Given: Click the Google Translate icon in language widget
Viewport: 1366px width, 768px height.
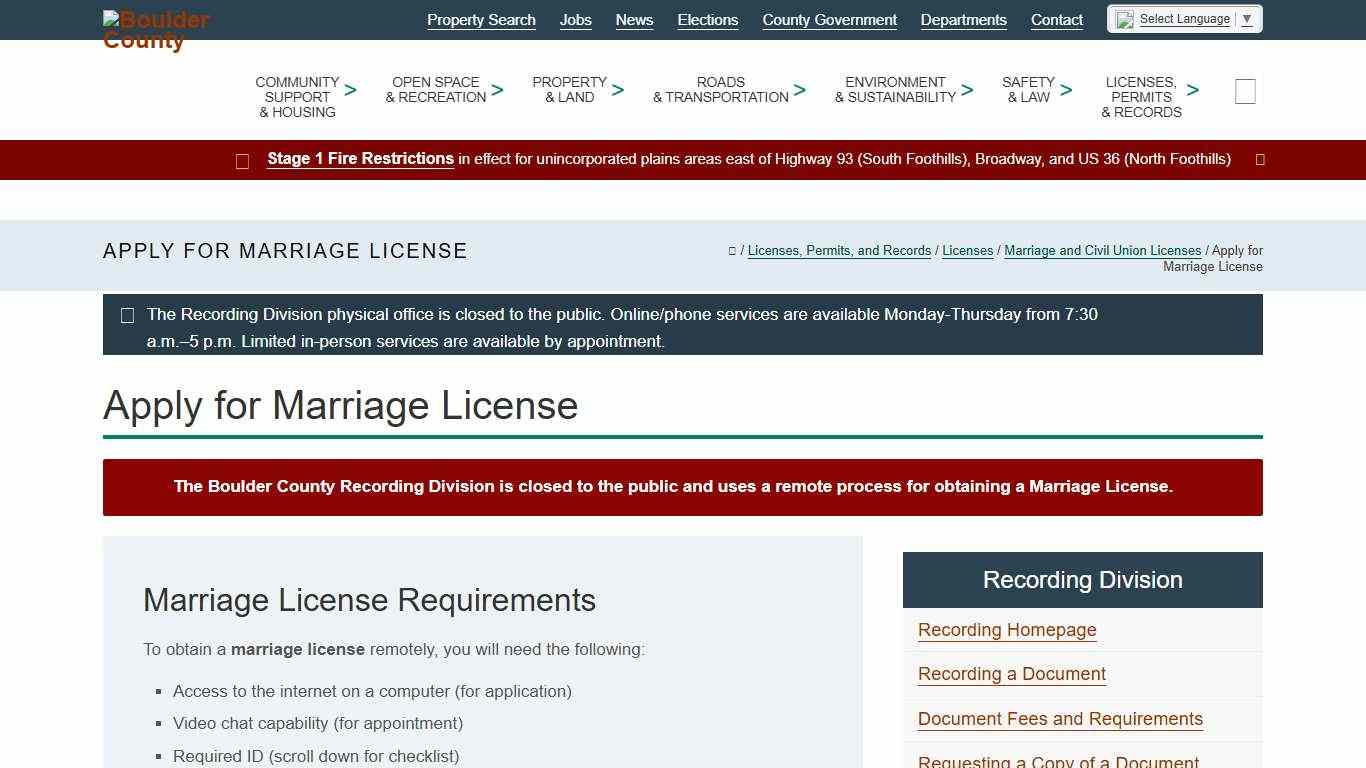Looking at the screenshot, I should [1126, 18].
